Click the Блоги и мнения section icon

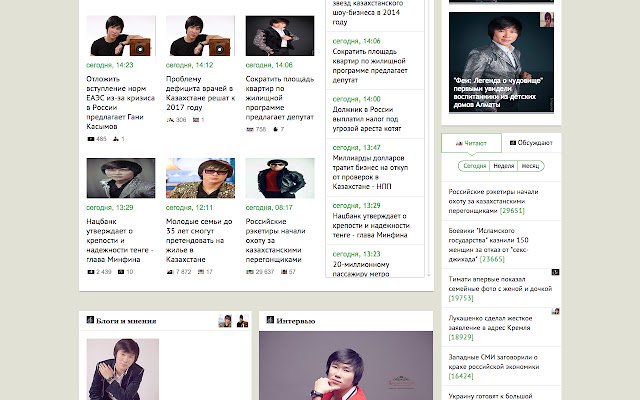90,320
